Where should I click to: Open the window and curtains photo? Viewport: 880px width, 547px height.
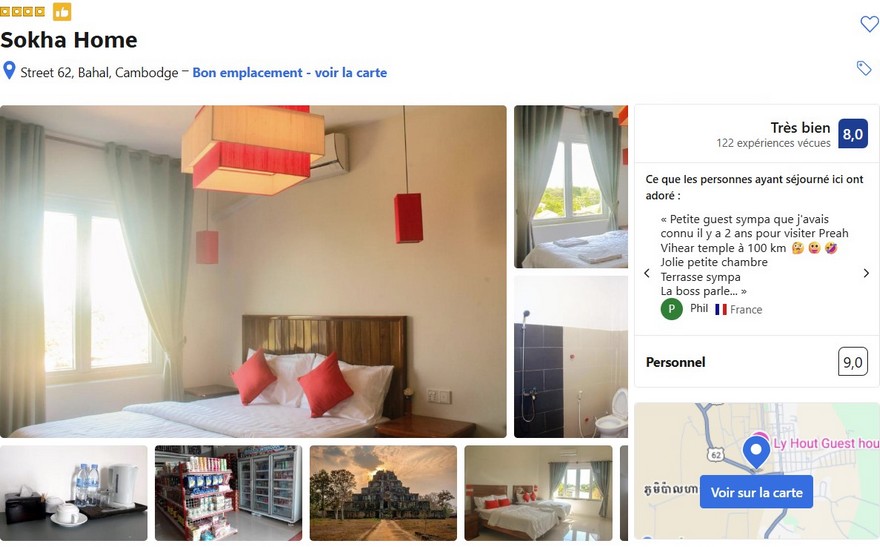(571, 186)
